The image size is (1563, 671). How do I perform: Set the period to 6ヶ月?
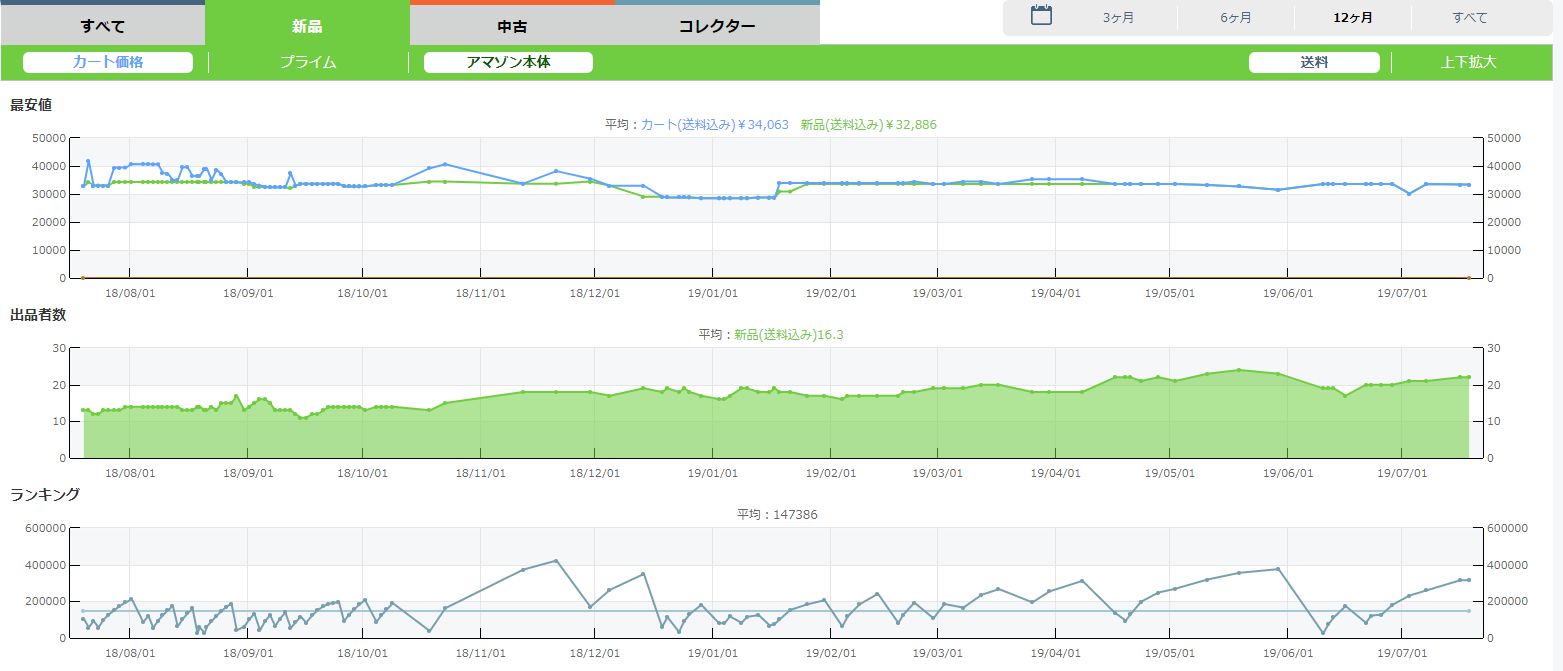[x=1235, y=18]
